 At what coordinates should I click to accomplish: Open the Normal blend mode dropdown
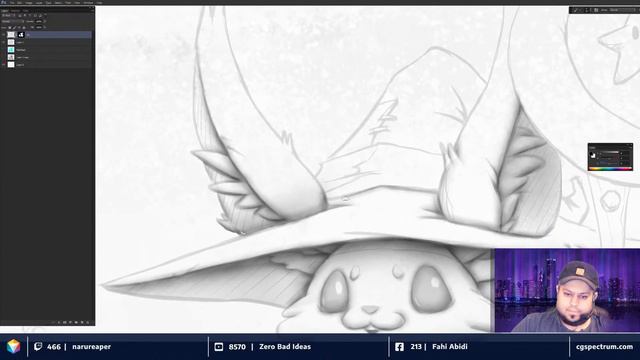point(13,21)
